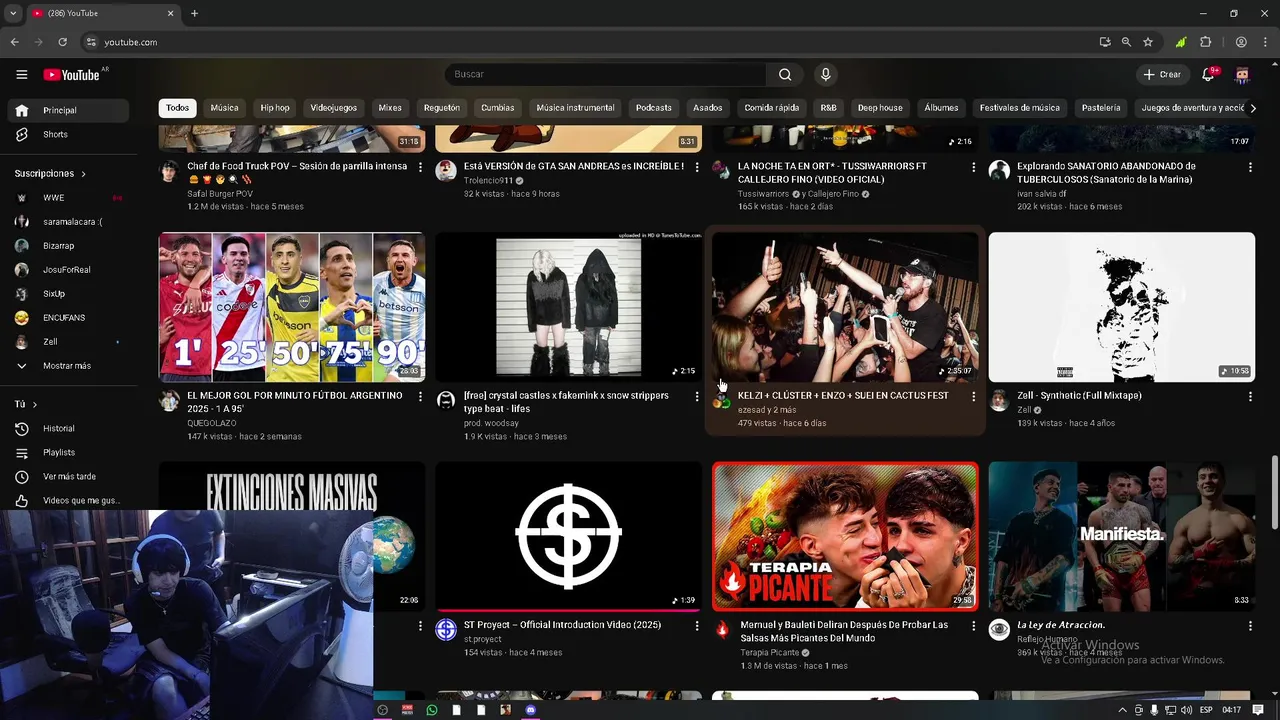Open options for SANATORIO ABANDONADO video

pos(1250,167)
